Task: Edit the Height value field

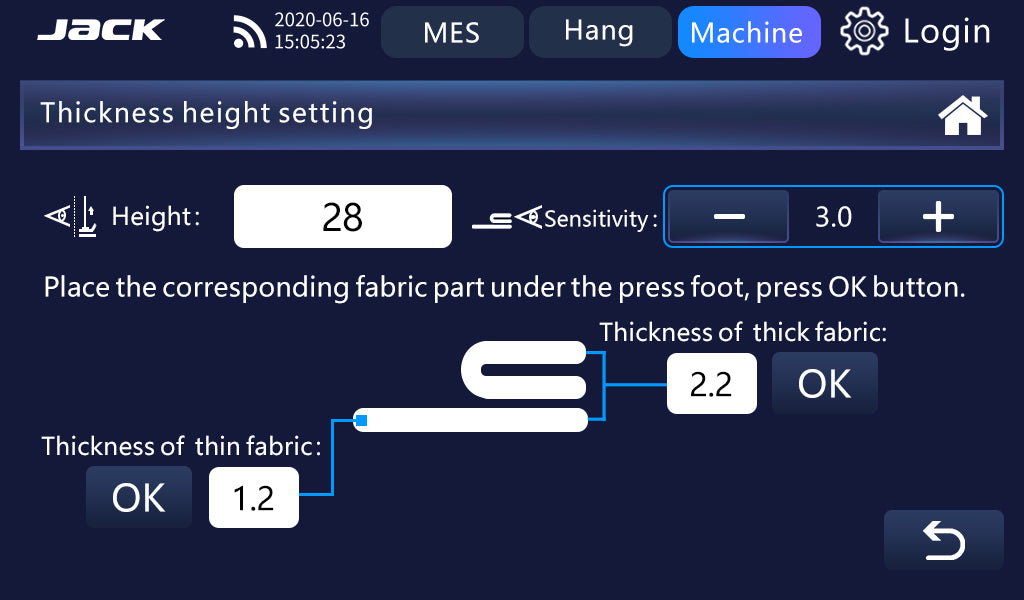Action: pyautogui.click(x=342, y=217)
